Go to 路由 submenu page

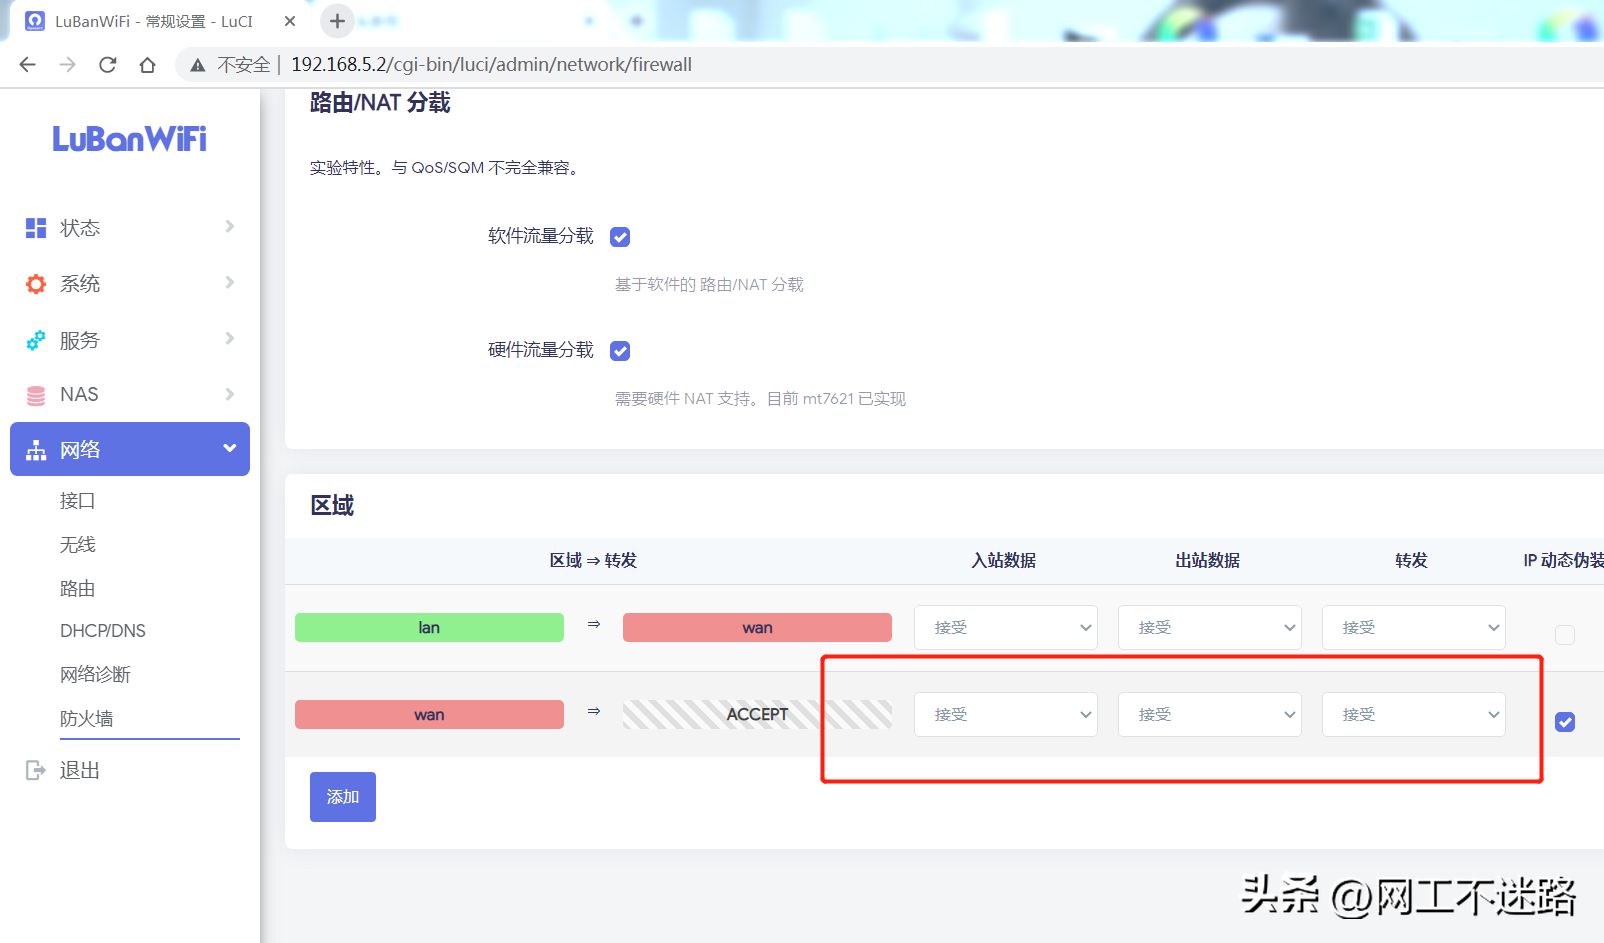[77, 589]
